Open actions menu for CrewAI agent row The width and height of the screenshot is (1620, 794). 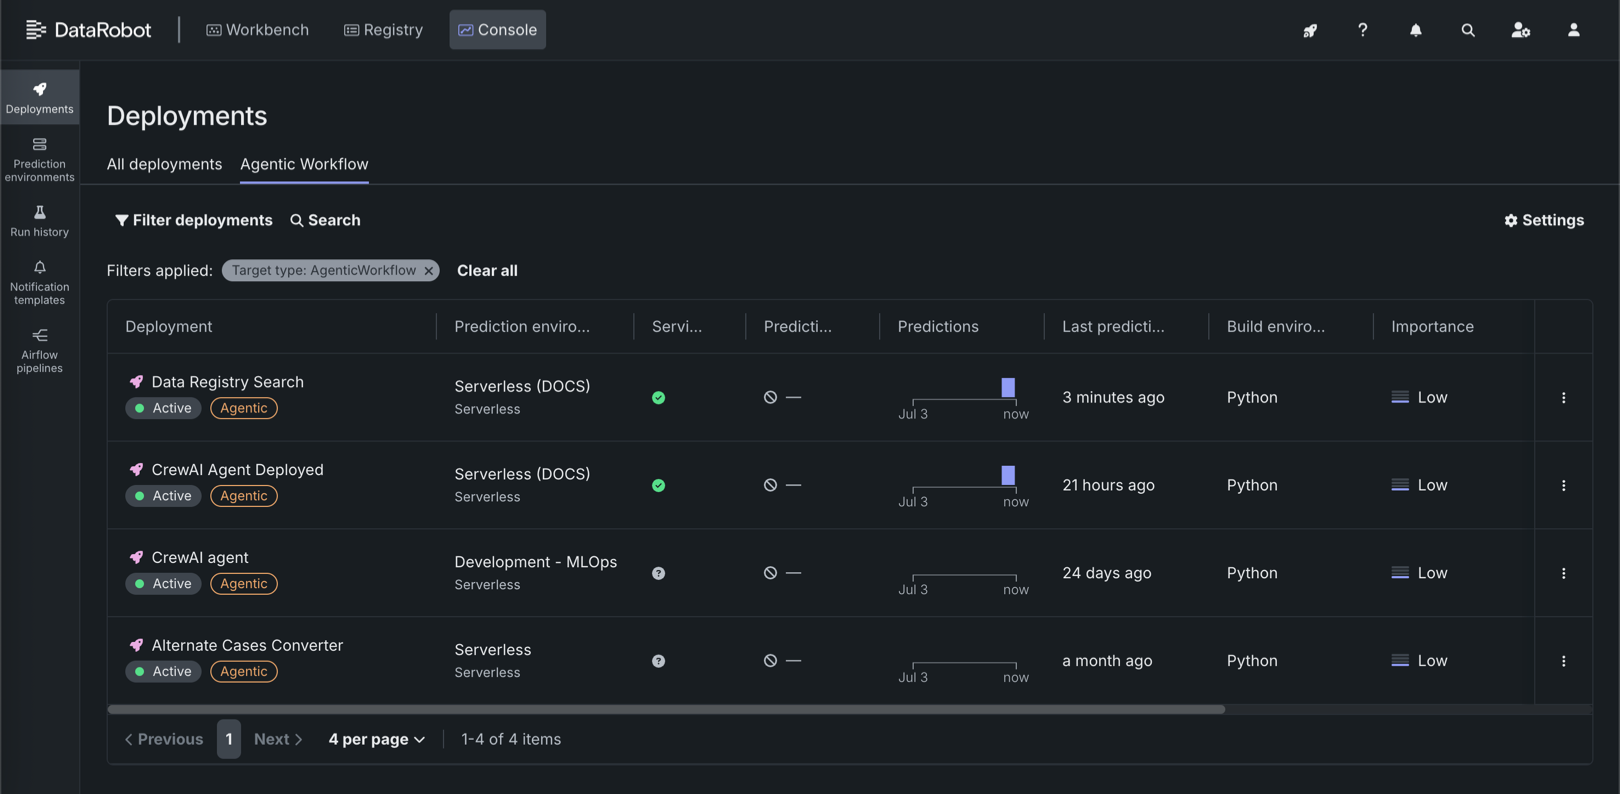point(1563,573)
